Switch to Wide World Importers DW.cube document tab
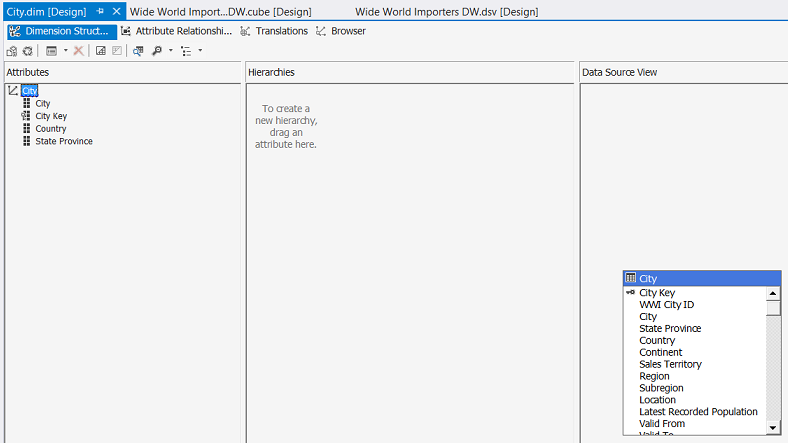The width and height of the screenshot is (788, 443). coord(221,12)
